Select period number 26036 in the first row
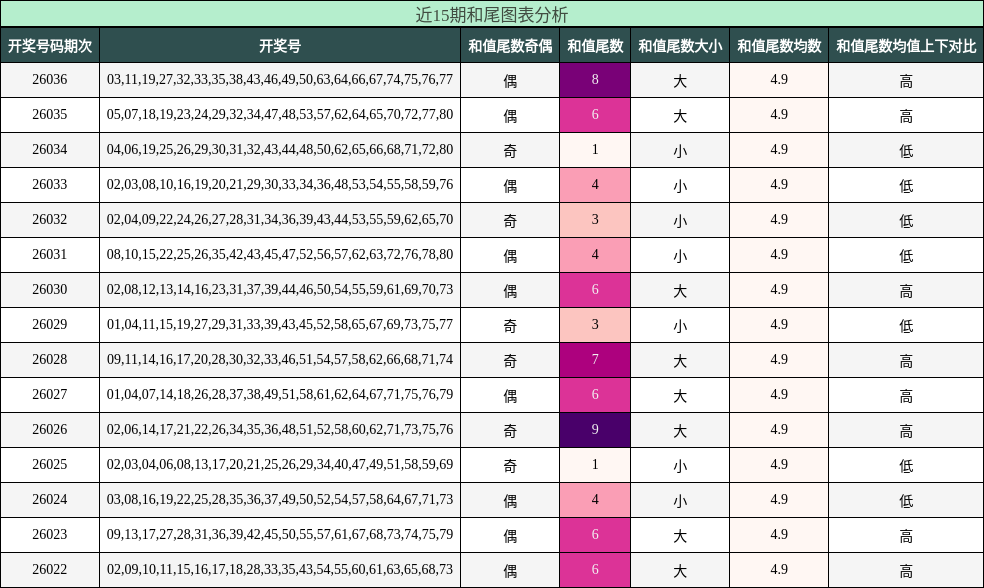The height and width of the screenshot is (588, 984). click(x=50, y=78)
